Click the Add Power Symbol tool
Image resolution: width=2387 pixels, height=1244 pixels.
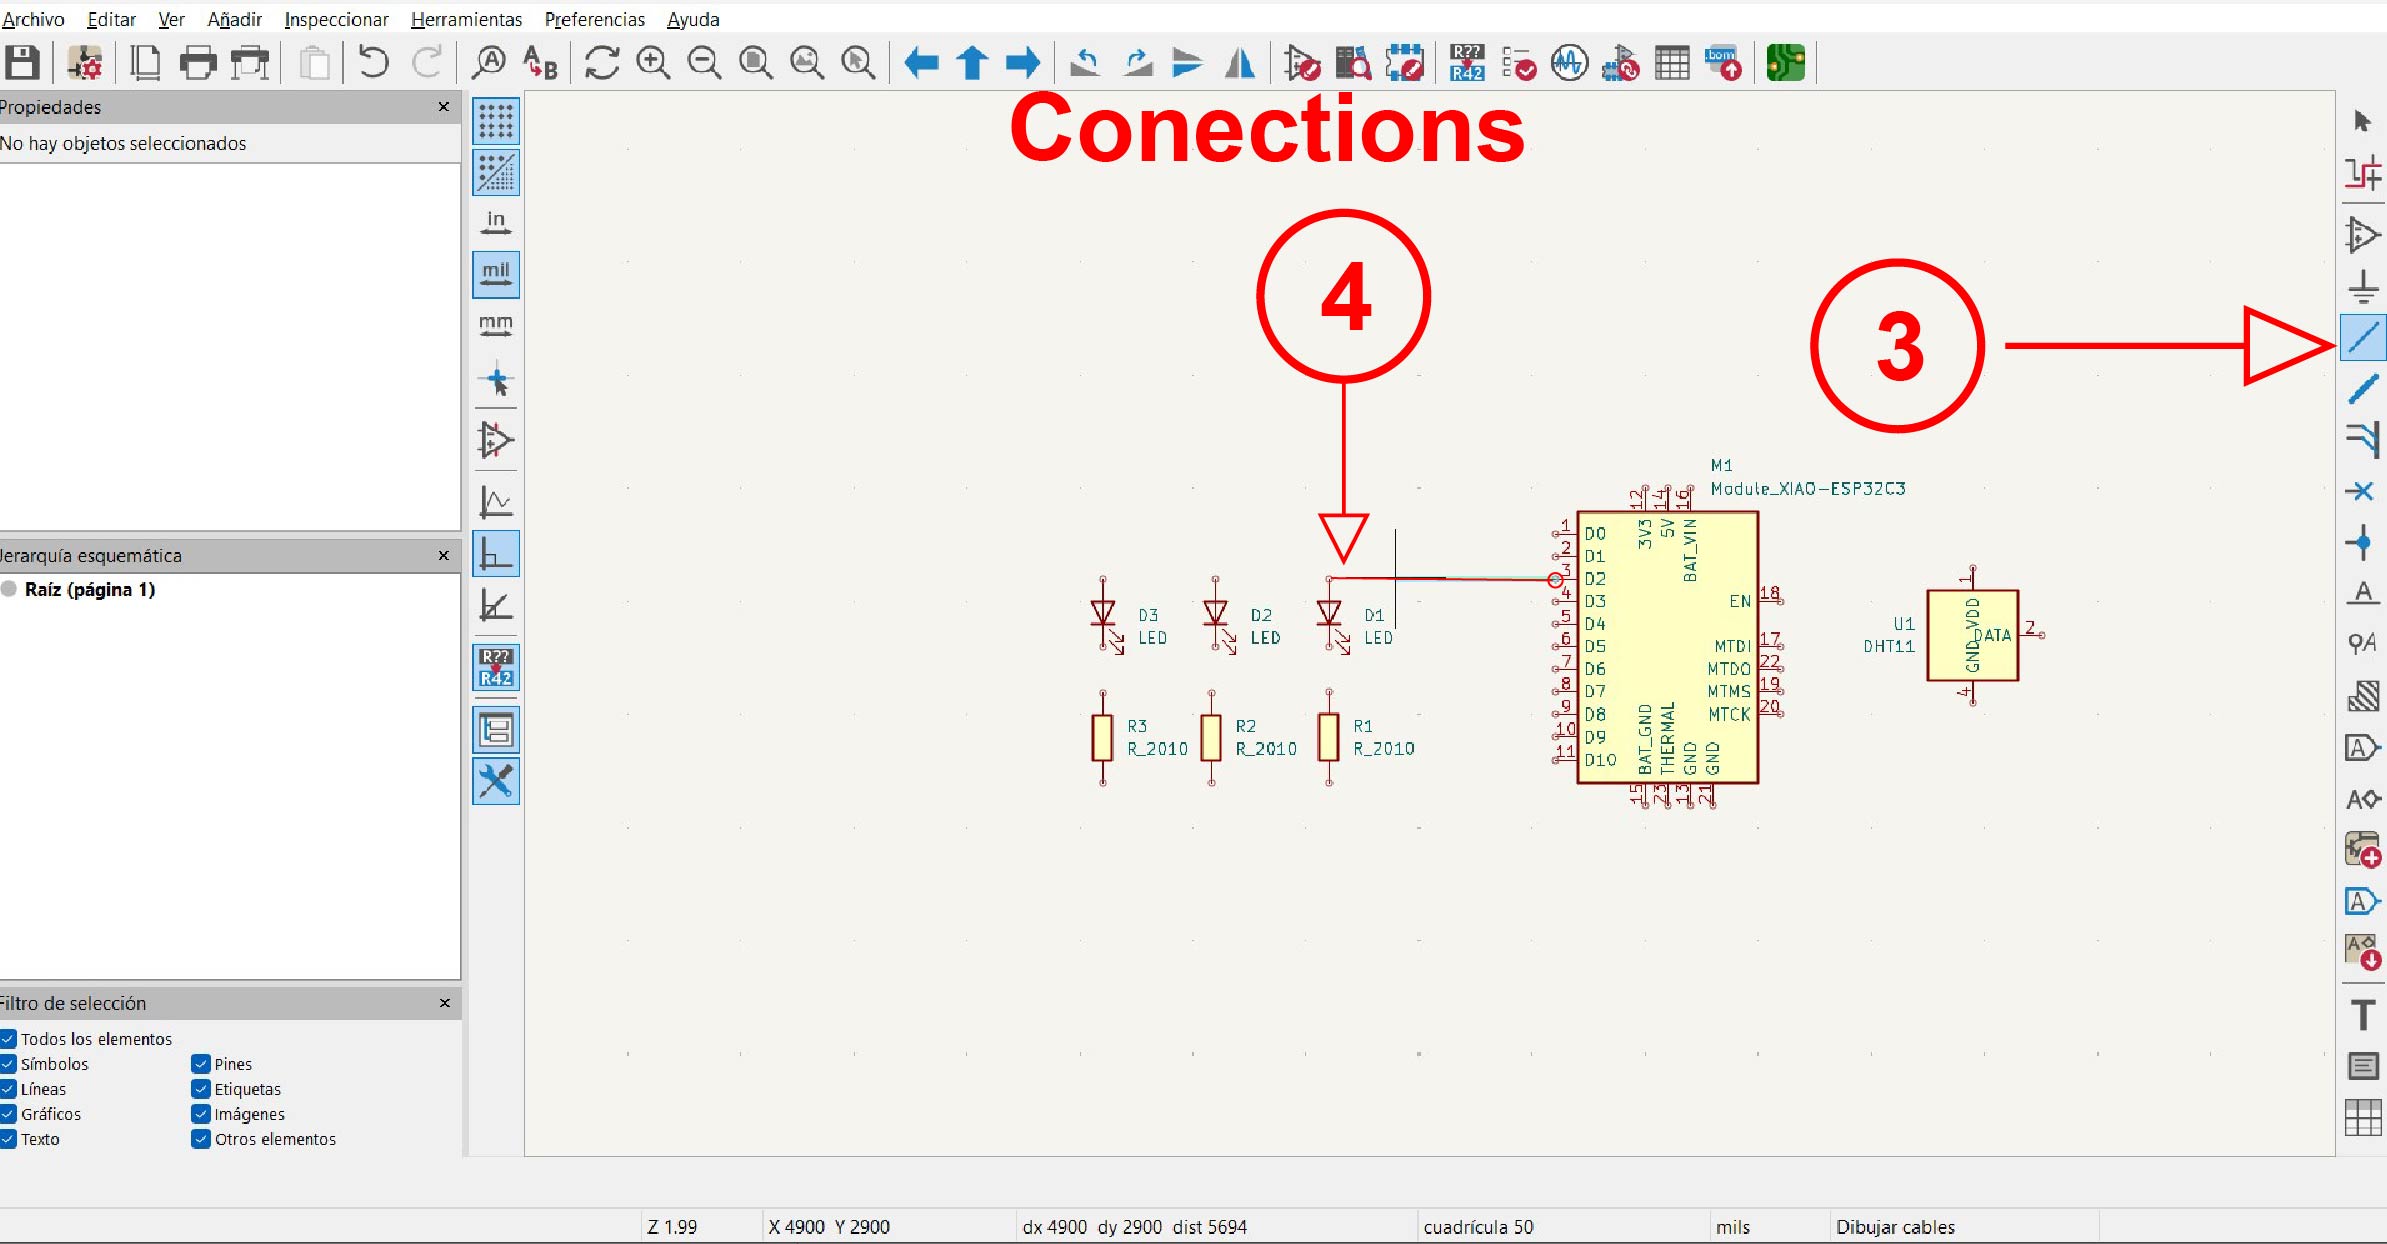[2363, 287]
